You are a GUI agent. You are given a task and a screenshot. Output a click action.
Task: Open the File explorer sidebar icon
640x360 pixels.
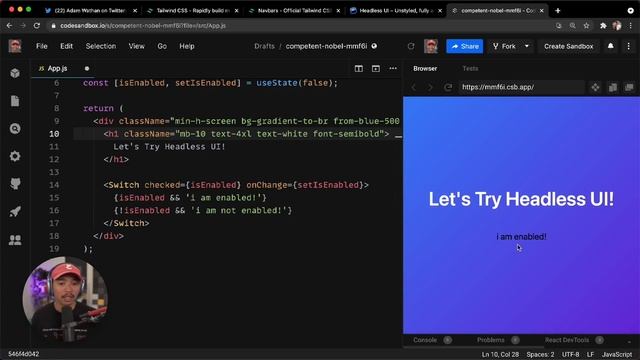[15, 101]
